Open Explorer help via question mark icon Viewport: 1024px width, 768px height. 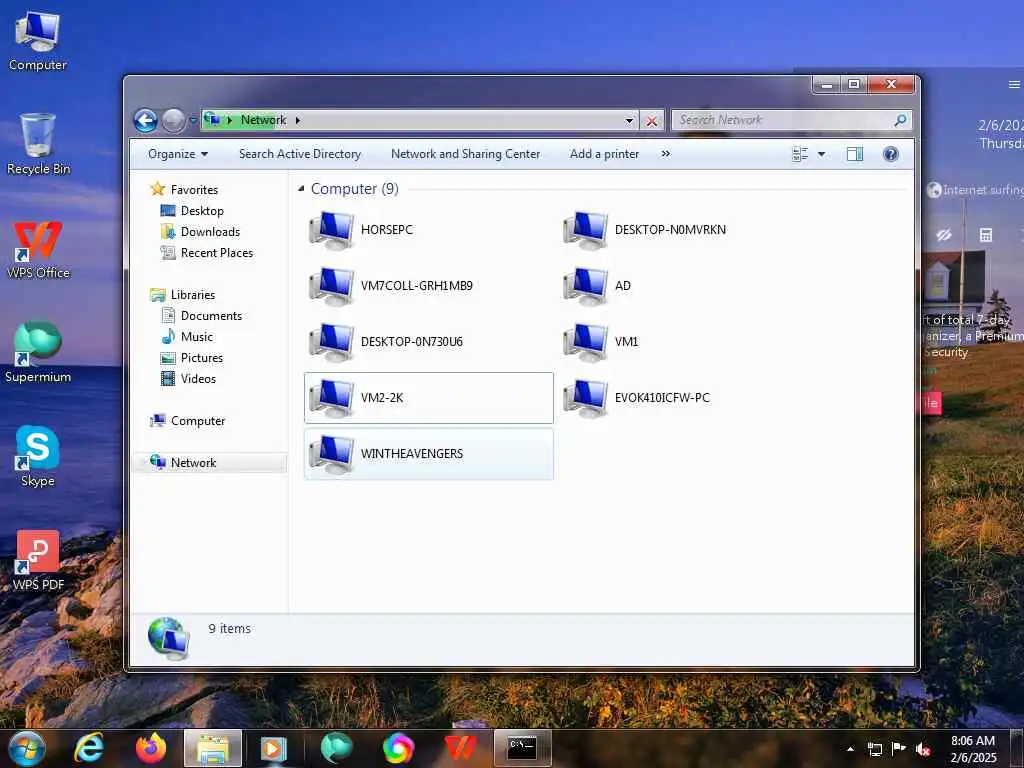tap(890, 154)
